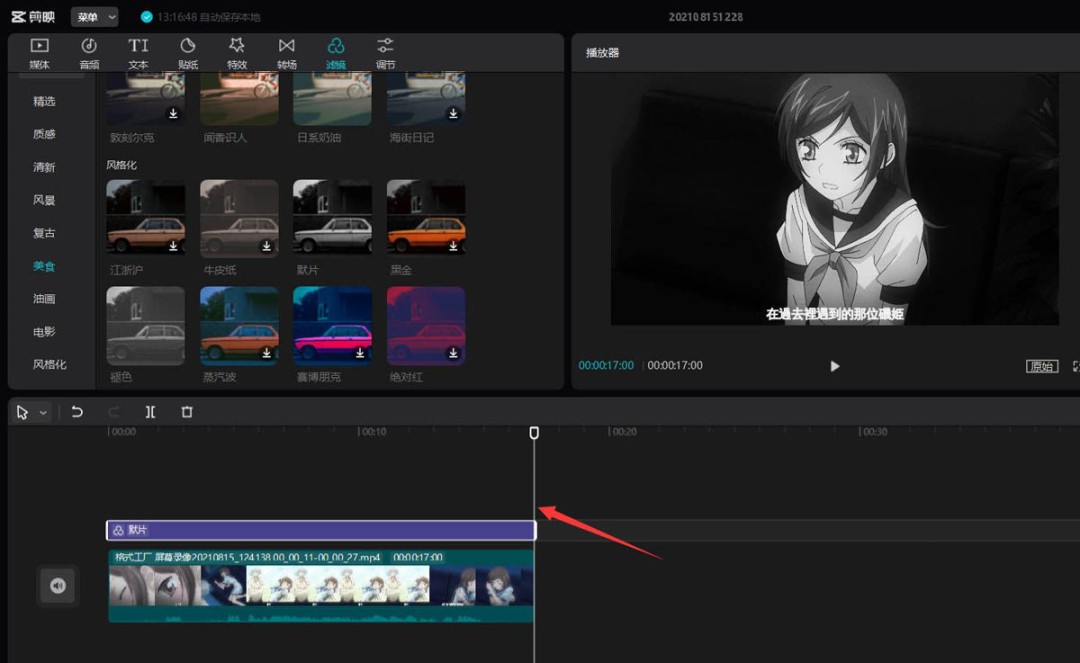Click the undo arrow in timeline toolbar
This screenshot has width=1080, height=663.
[77, 412]
